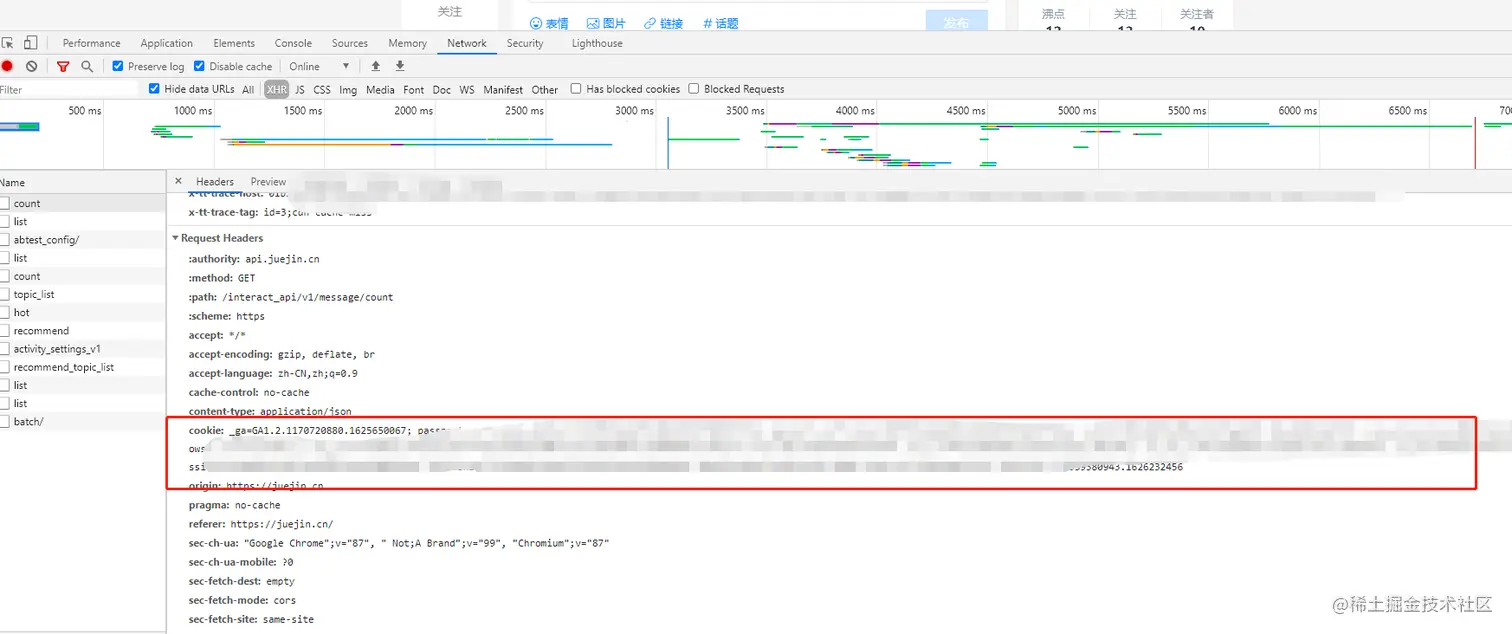Viewport: 1512px width, 634px height.
Task: Export HAR with the download arrow
Action: (400, 66)
